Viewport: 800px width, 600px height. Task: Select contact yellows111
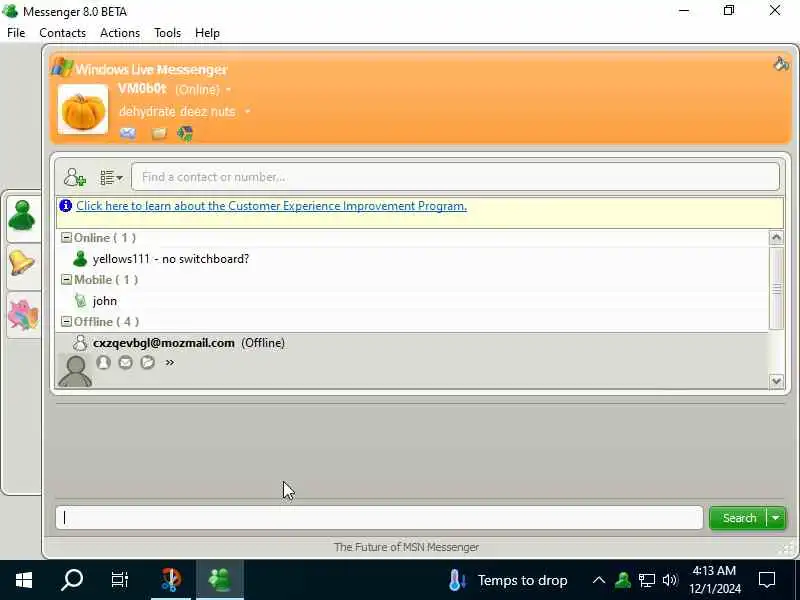click(411, 259)
